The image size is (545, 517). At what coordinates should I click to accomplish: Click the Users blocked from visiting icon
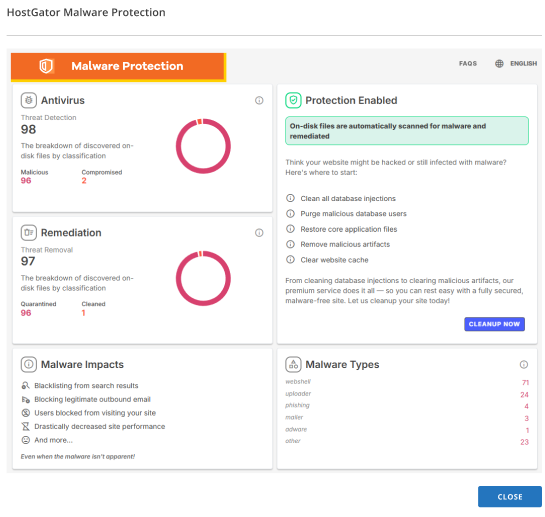coord(26,413)
